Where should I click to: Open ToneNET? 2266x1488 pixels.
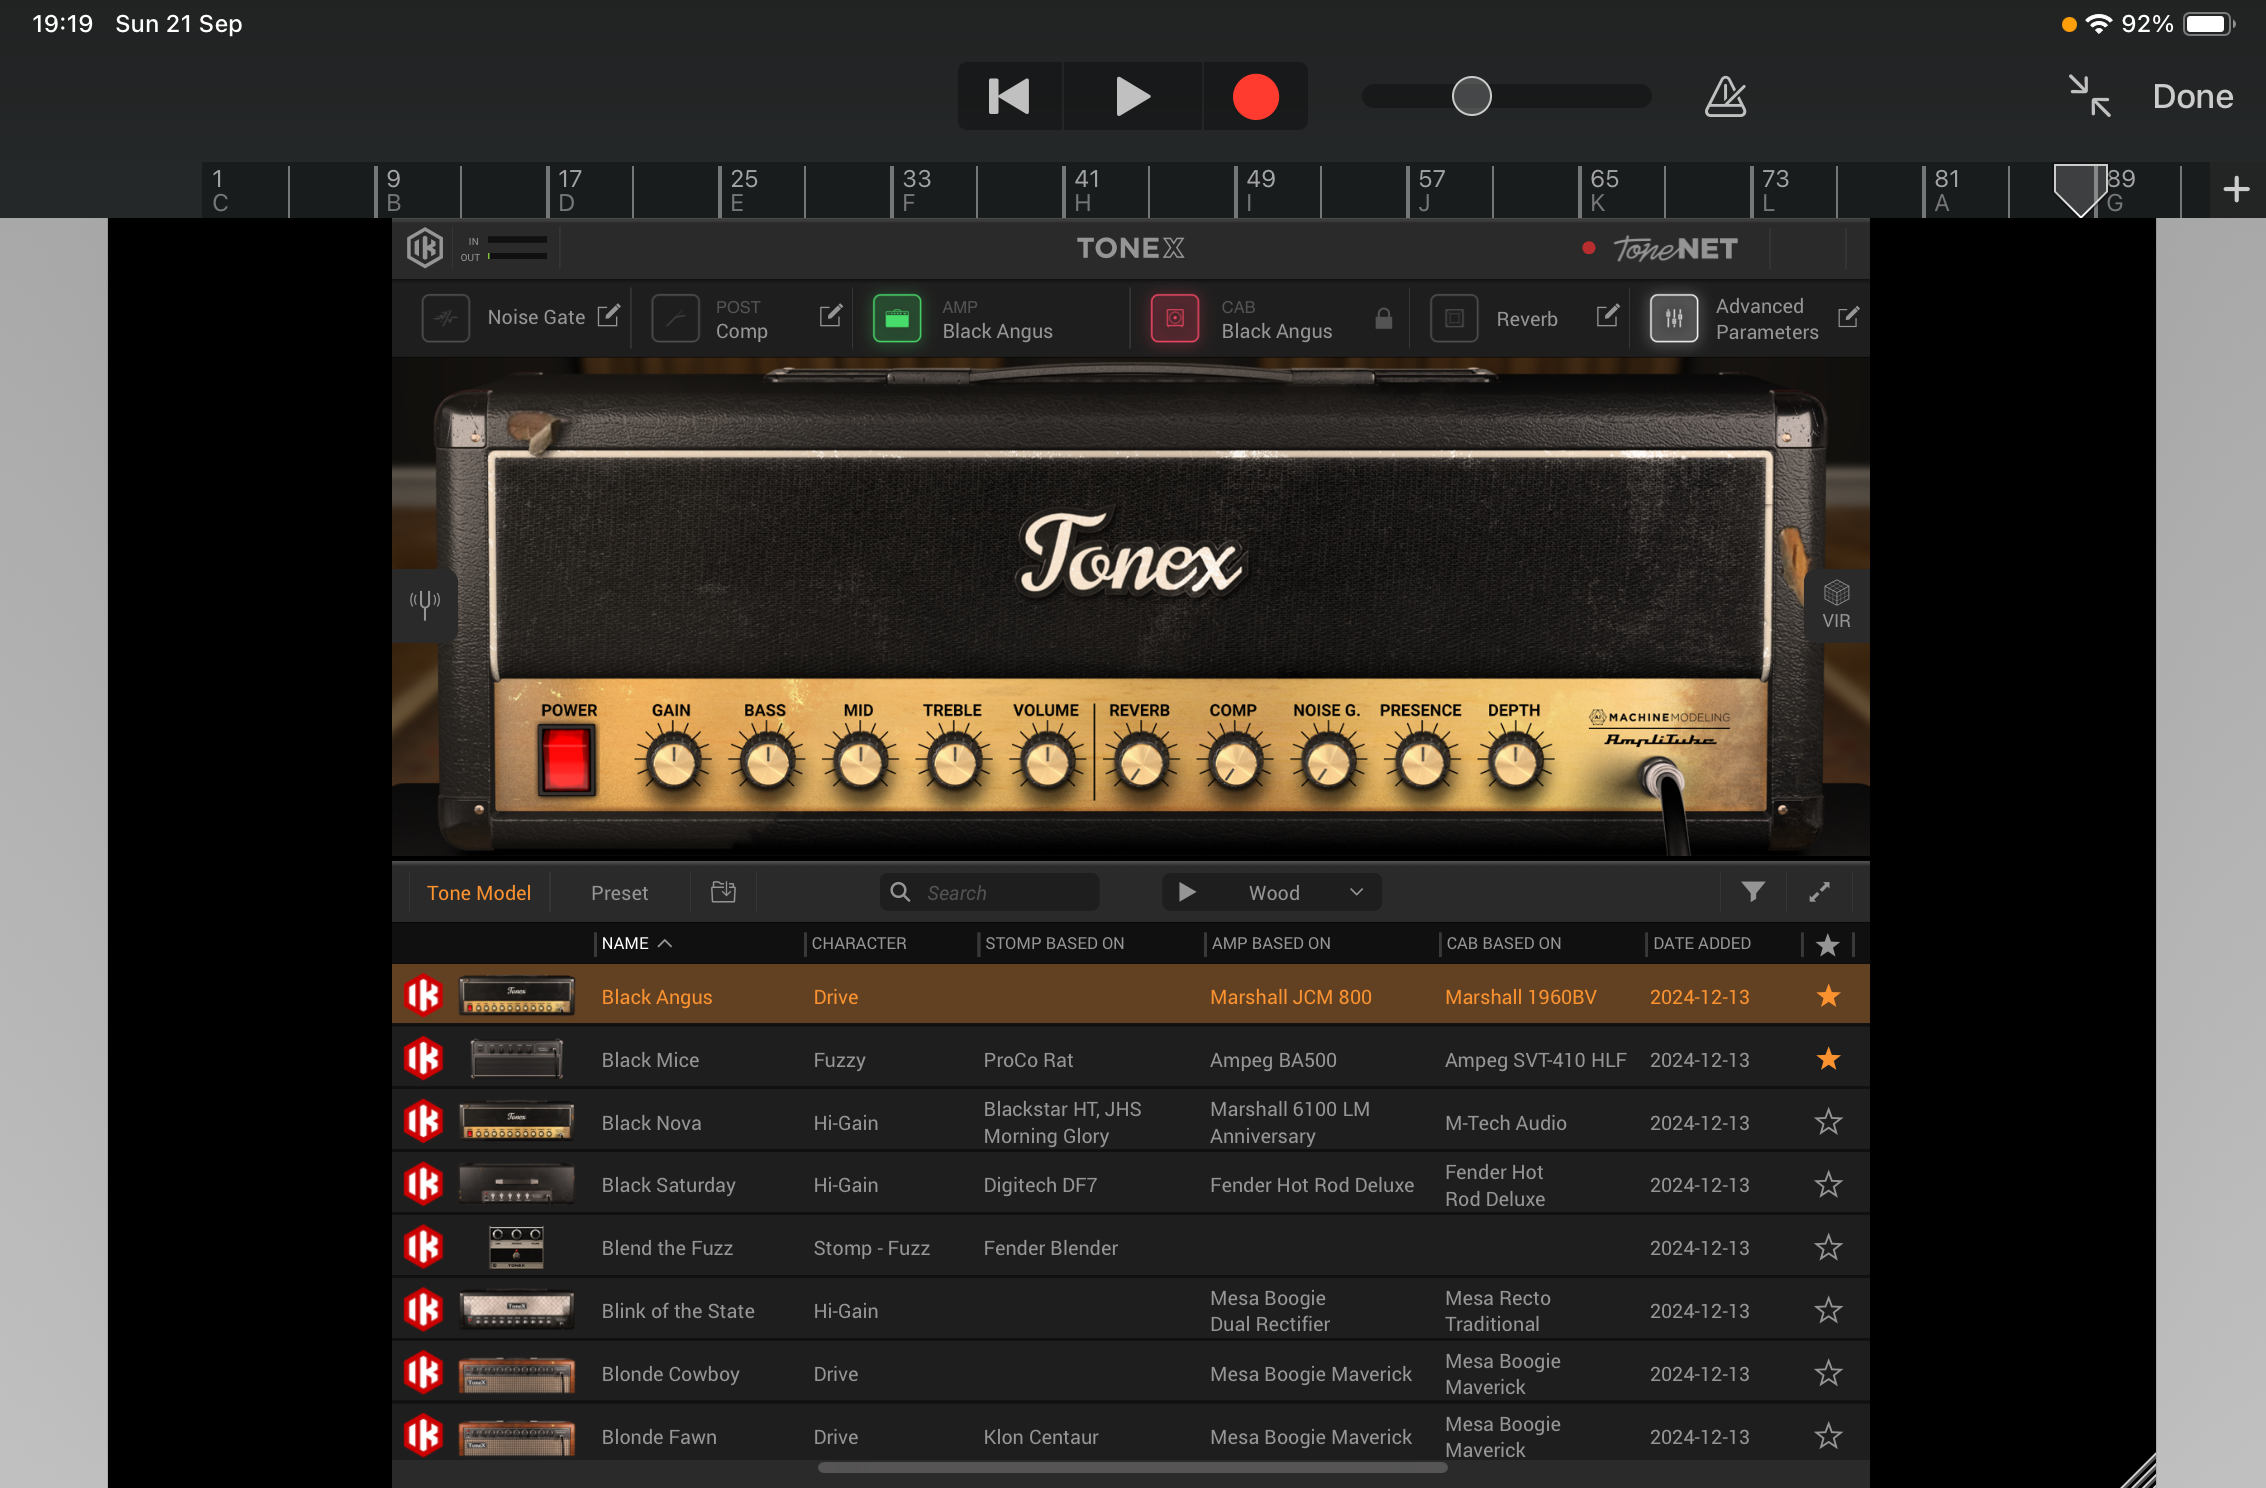click(1675, 248)
